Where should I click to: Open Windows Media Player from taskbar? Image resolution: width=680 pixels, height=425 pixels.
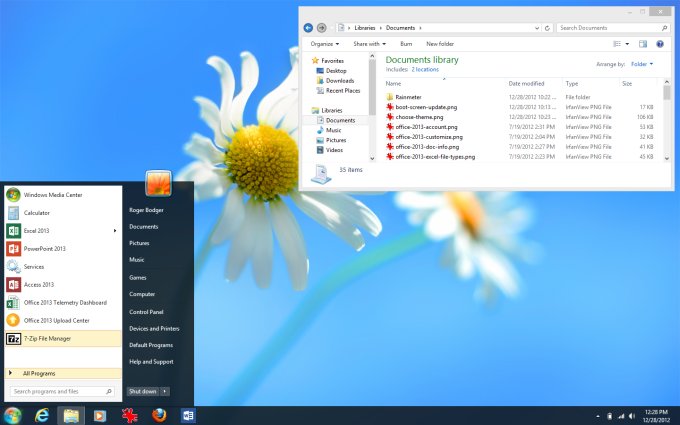pyautogui.click(x=100, y=416)
